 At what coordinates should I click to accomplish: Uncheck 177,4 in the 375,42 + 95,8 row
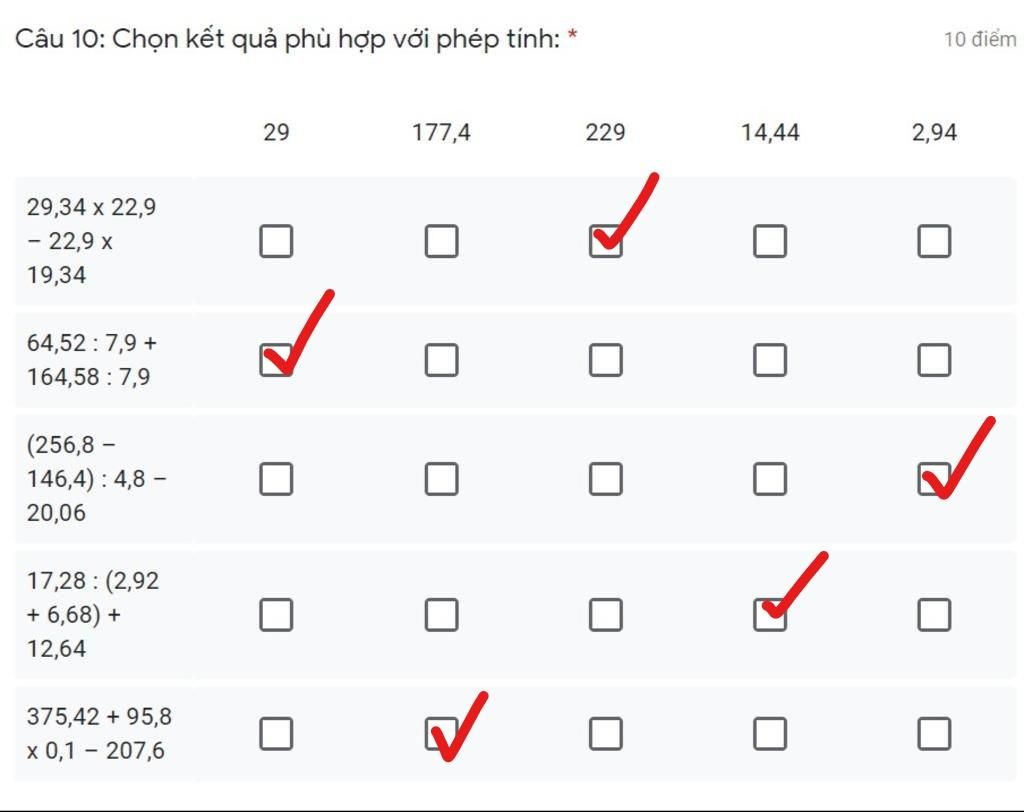point(441,734)
